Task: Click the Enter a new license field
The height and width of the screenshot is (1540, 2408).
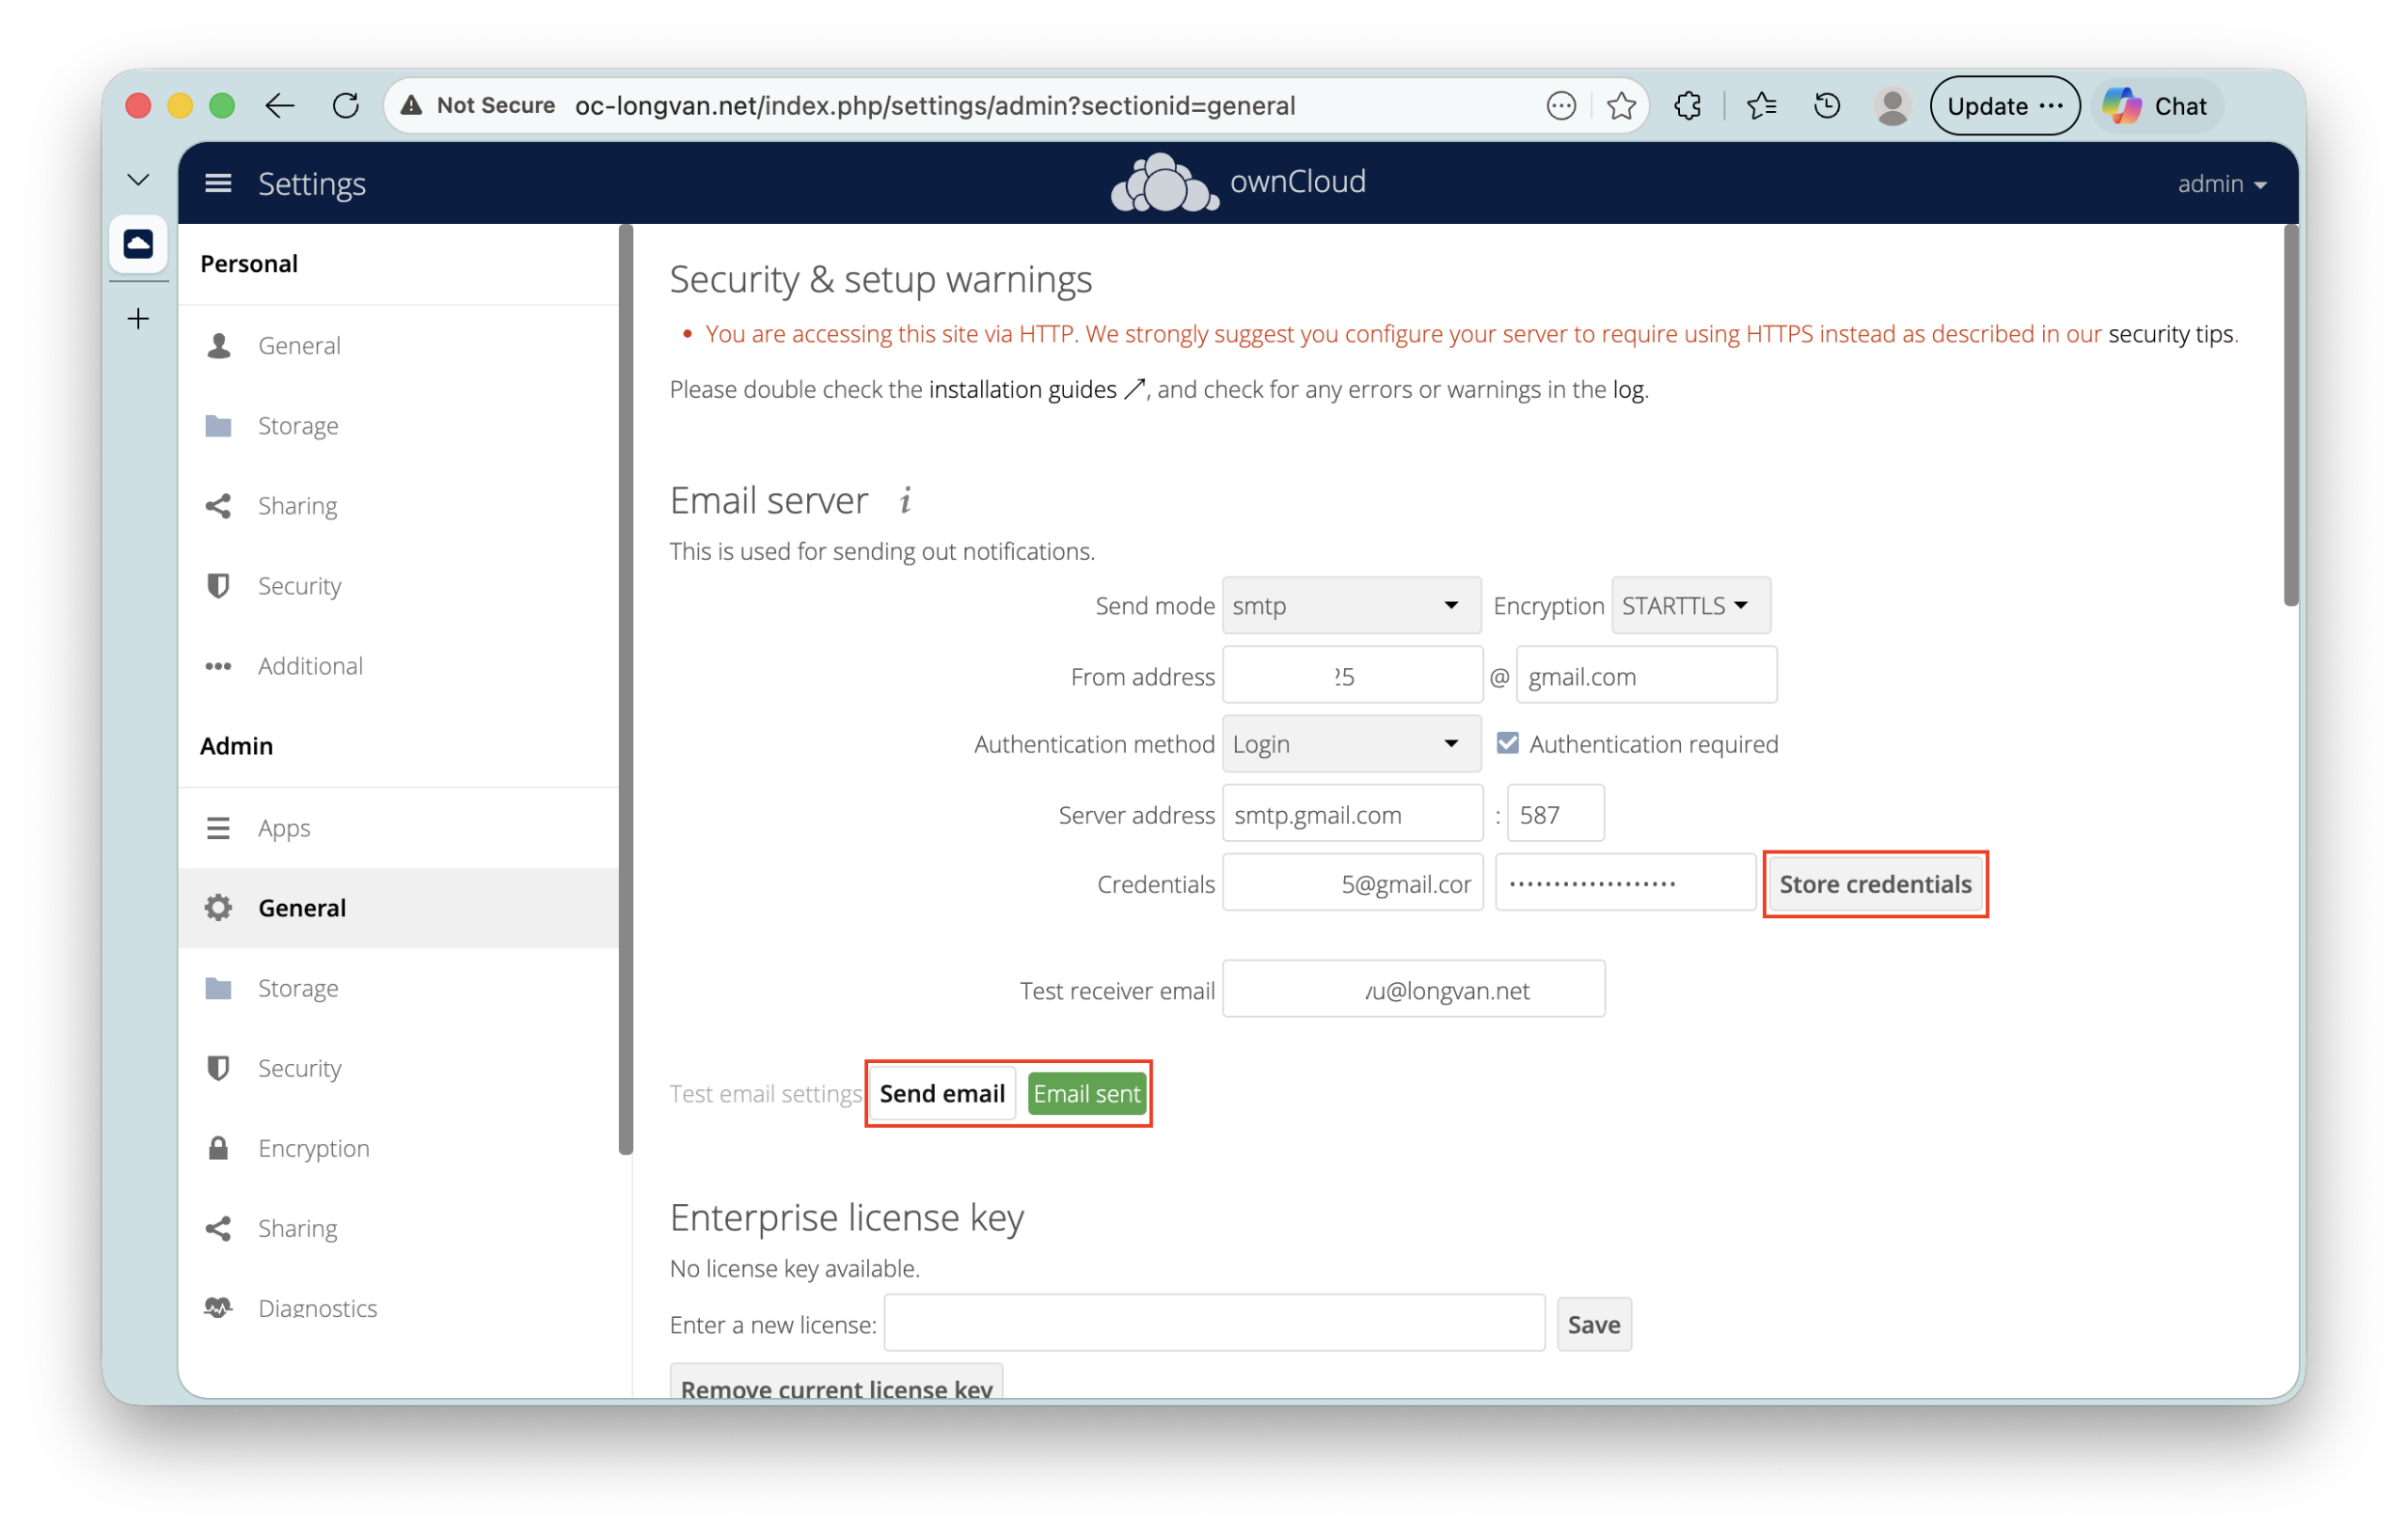Action: pyautogui.click(x=1213, y=1324)
